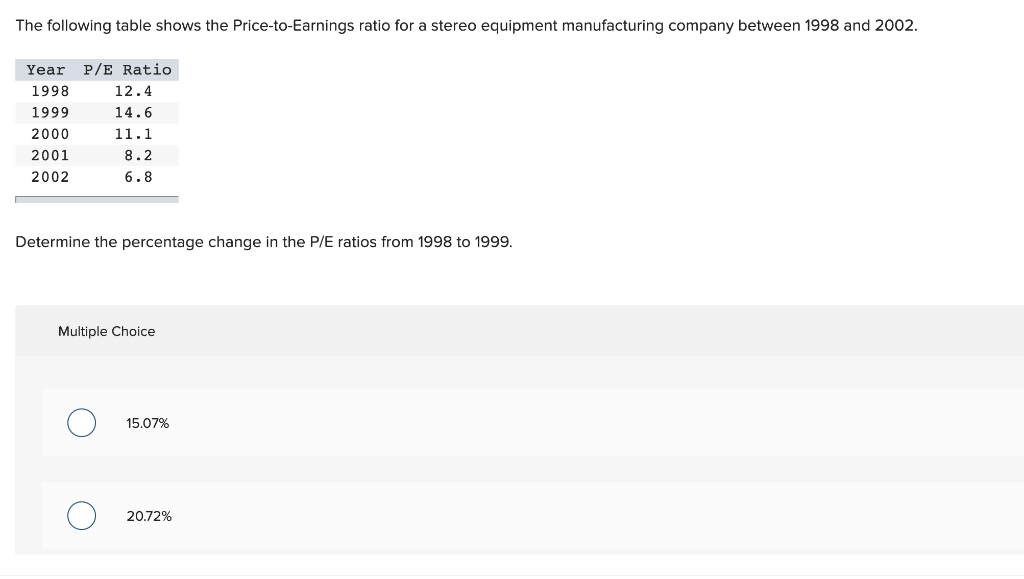
Task: Select the 15.07% radio button
Action: [x=82, y=423]
